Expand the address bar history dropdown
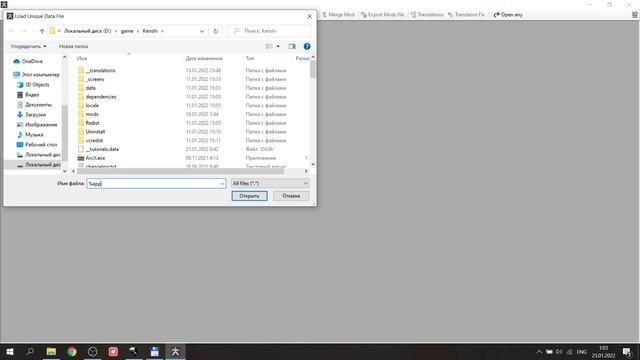 pos(202,31)
